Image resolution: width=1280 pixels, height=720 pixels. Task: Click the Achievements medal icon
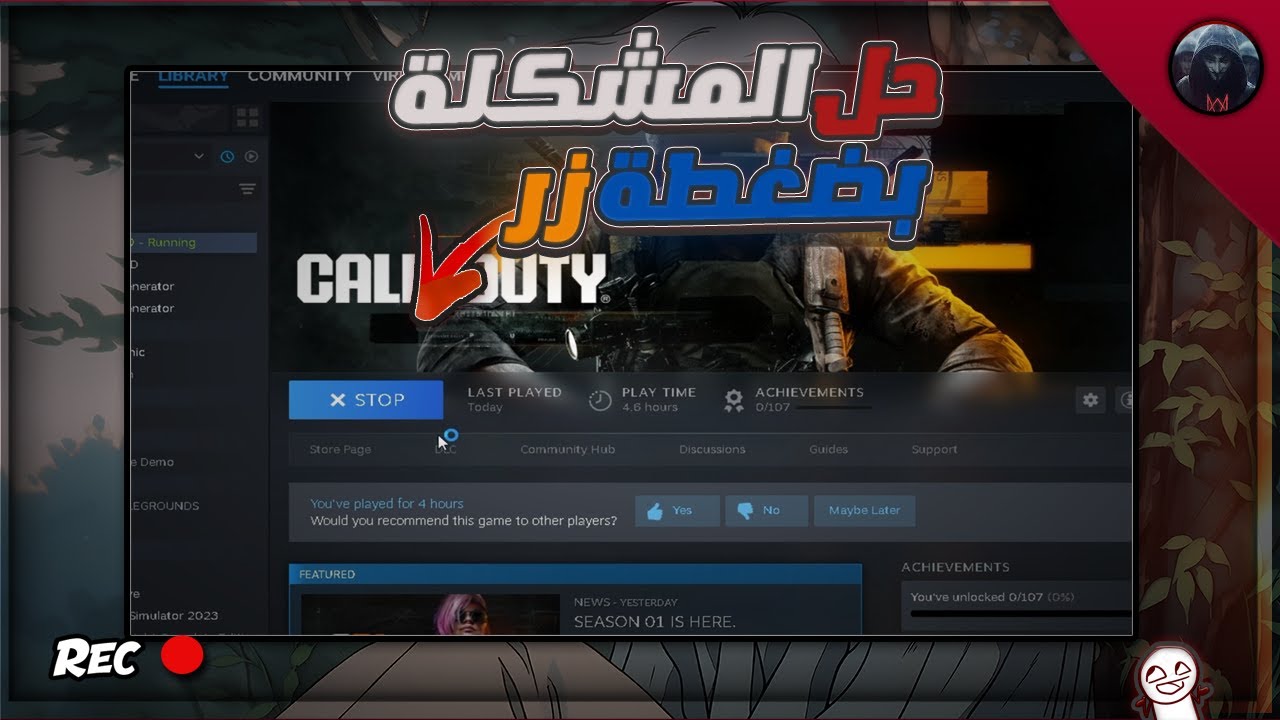(x=734, y=400)
